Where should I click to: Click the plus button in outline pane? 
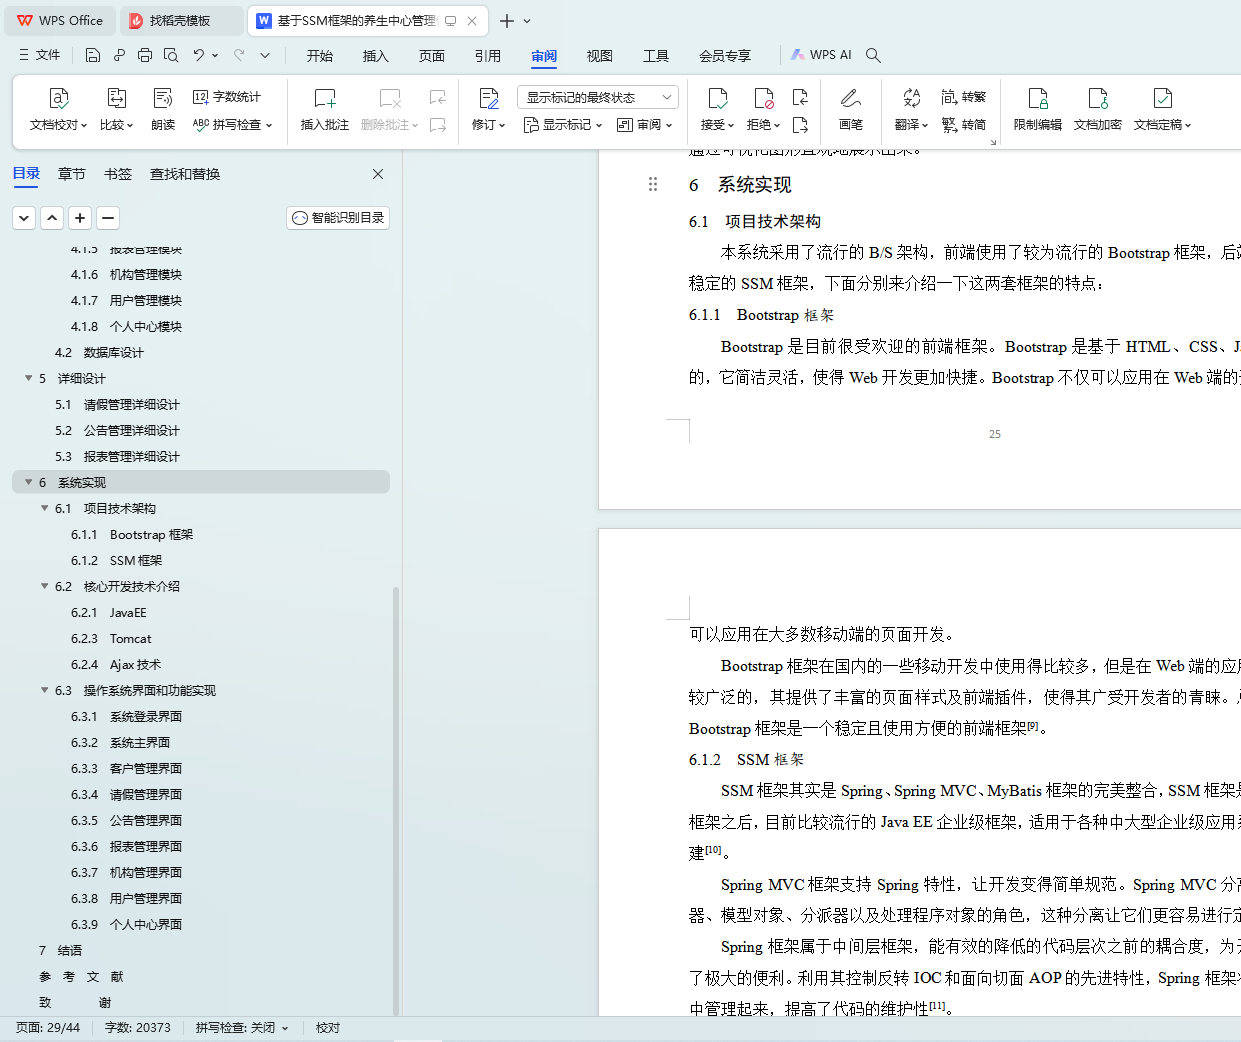[80, 218]
